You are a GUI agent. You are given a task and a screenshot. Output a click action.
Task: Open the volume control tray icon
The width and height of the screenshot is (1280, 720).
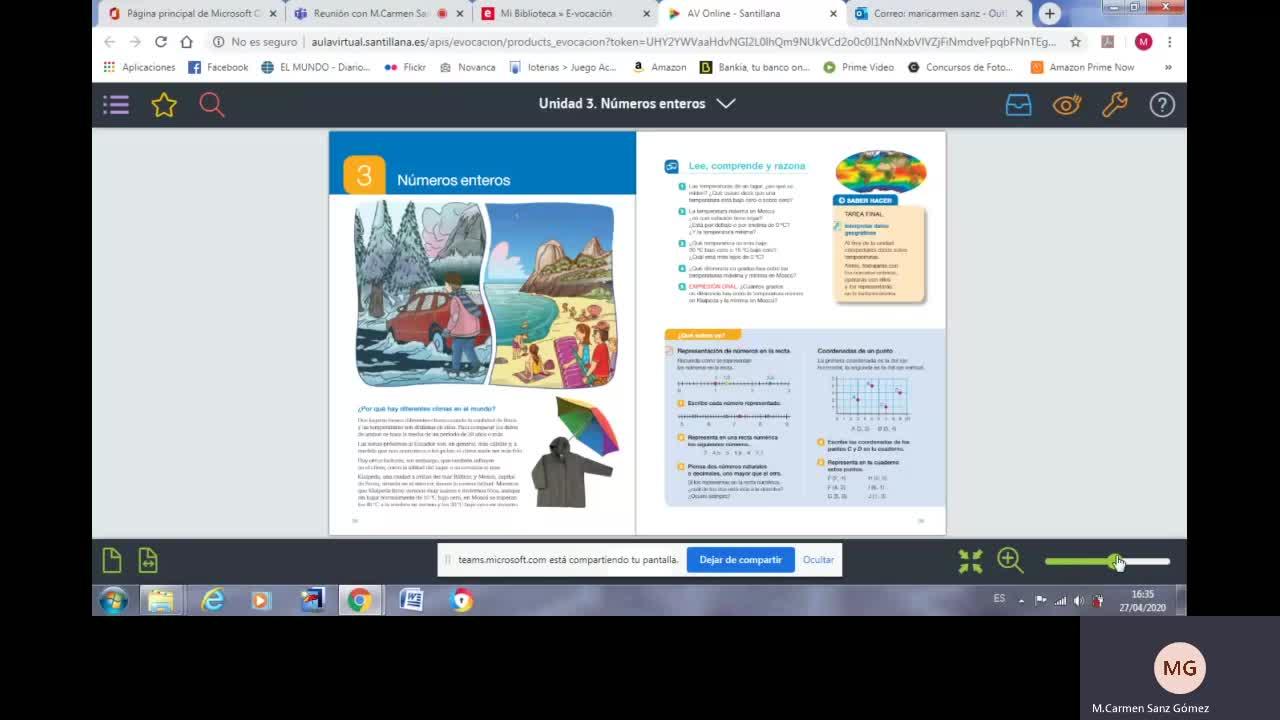pyautogui.click(x=1078, y=600)
